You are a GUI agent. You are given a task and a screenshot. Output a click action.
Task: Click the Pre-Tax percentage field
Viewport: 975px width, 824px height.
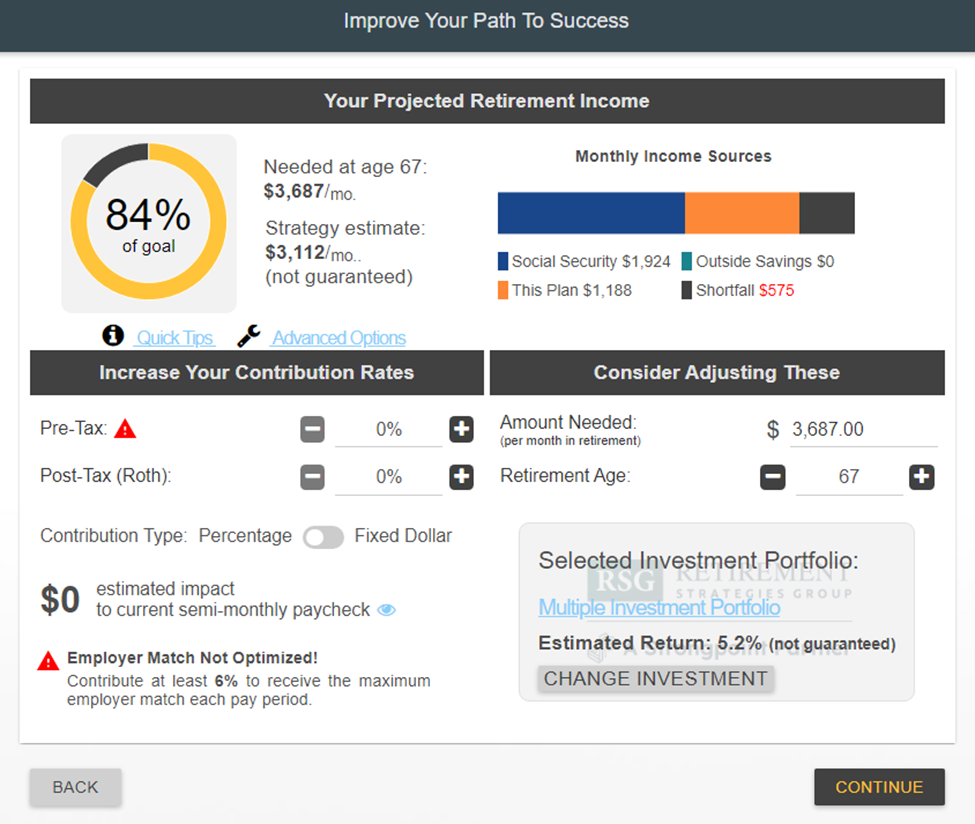pos(388,430)
